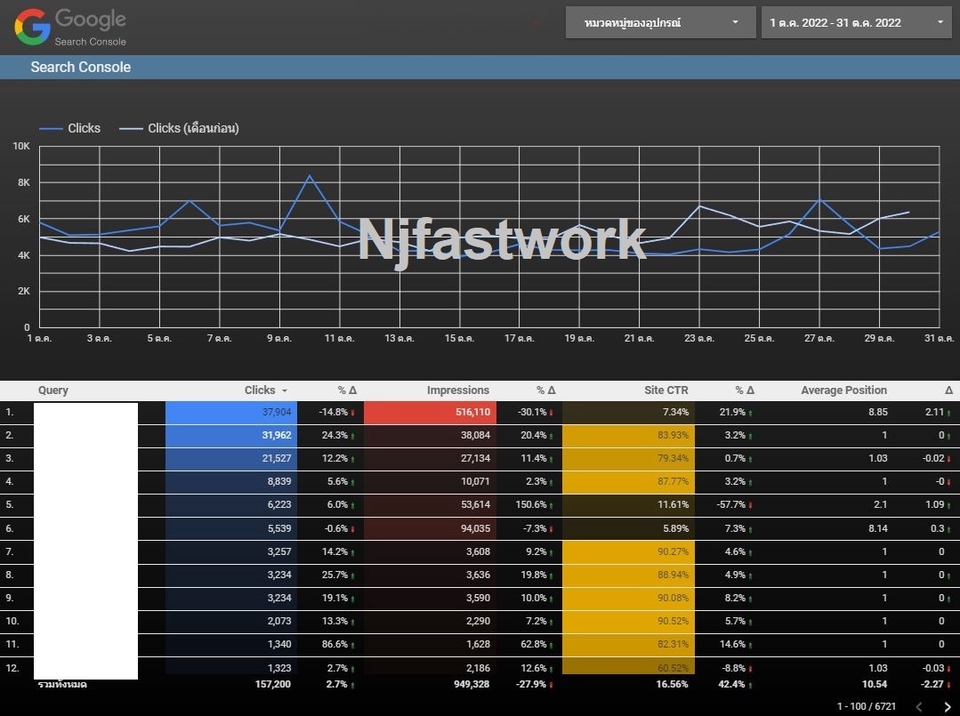Select Site CTR value 11.61%
960x716 pixels.
(x=673, y=505)
